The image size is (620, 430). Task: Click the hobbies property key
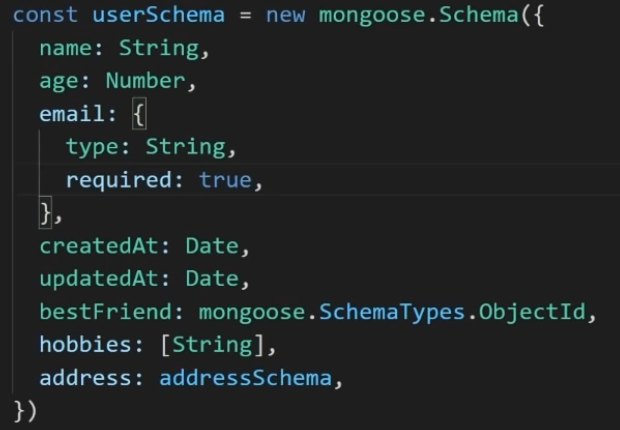click(x=85, y=345)
